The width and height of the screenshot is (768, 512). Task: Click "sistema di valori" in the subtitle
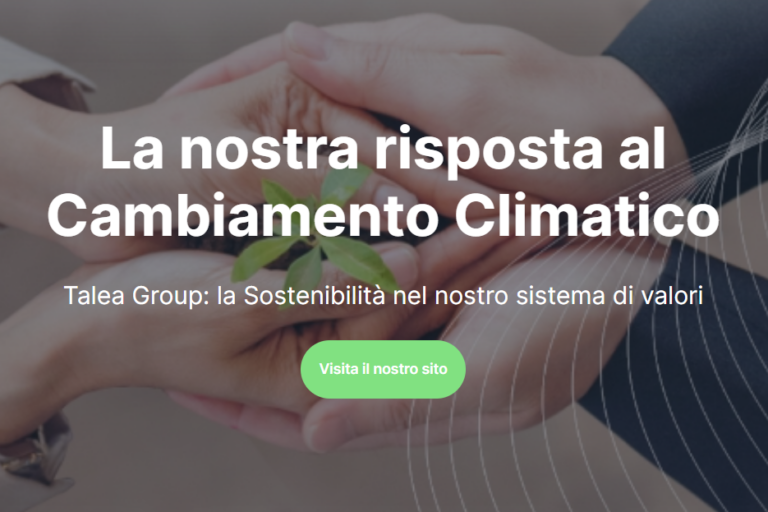point(609,296)
